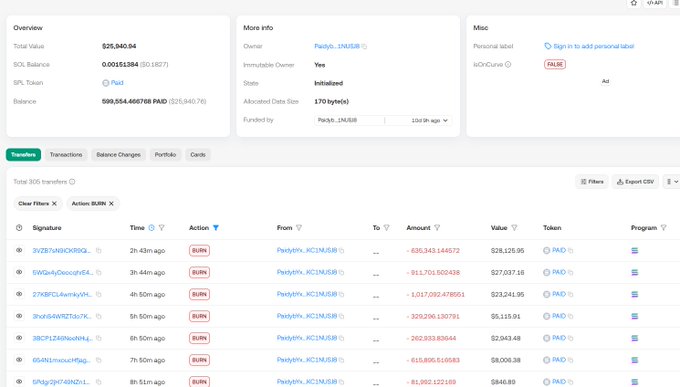Click BURN badge in 6h 50m row

[x=199, y=338]
